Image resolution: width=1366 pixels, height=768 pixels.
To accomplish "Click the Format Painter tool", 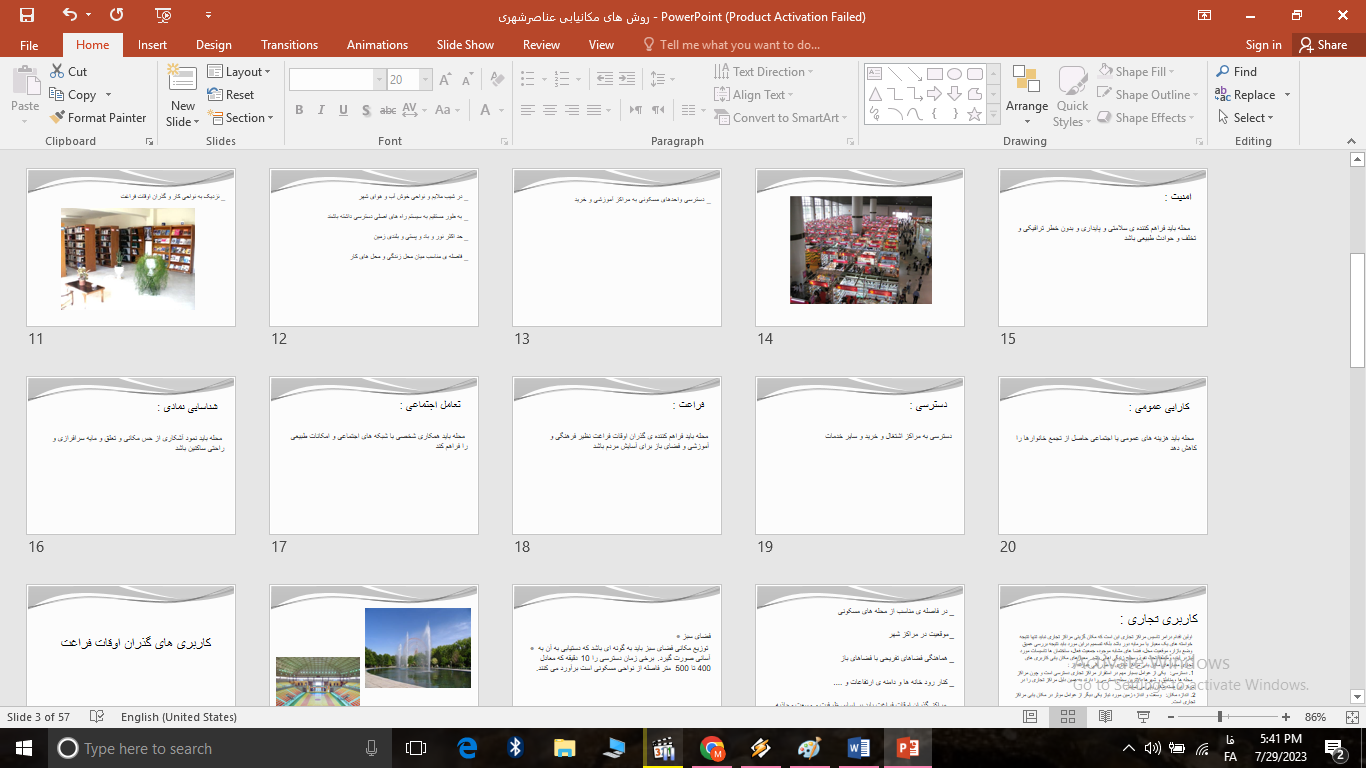I will point(98,118).
